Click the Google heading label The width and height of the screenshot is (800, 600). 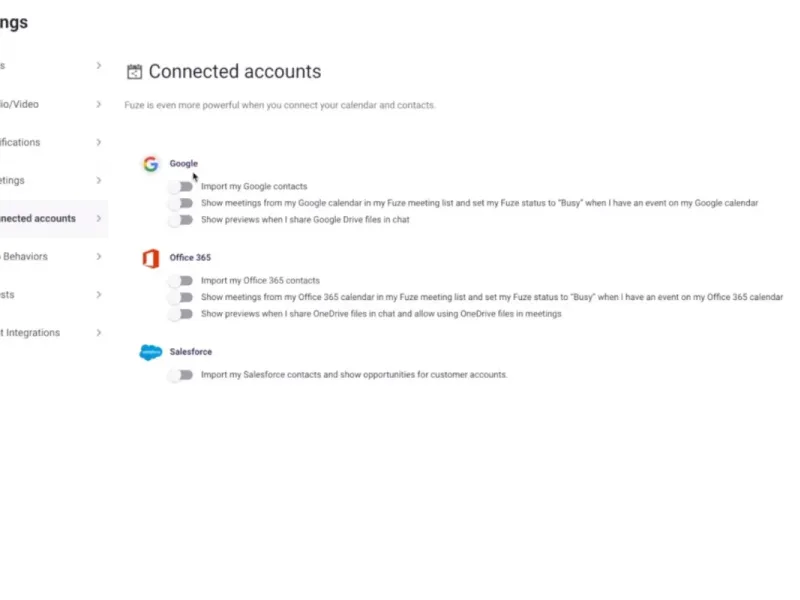184,164
